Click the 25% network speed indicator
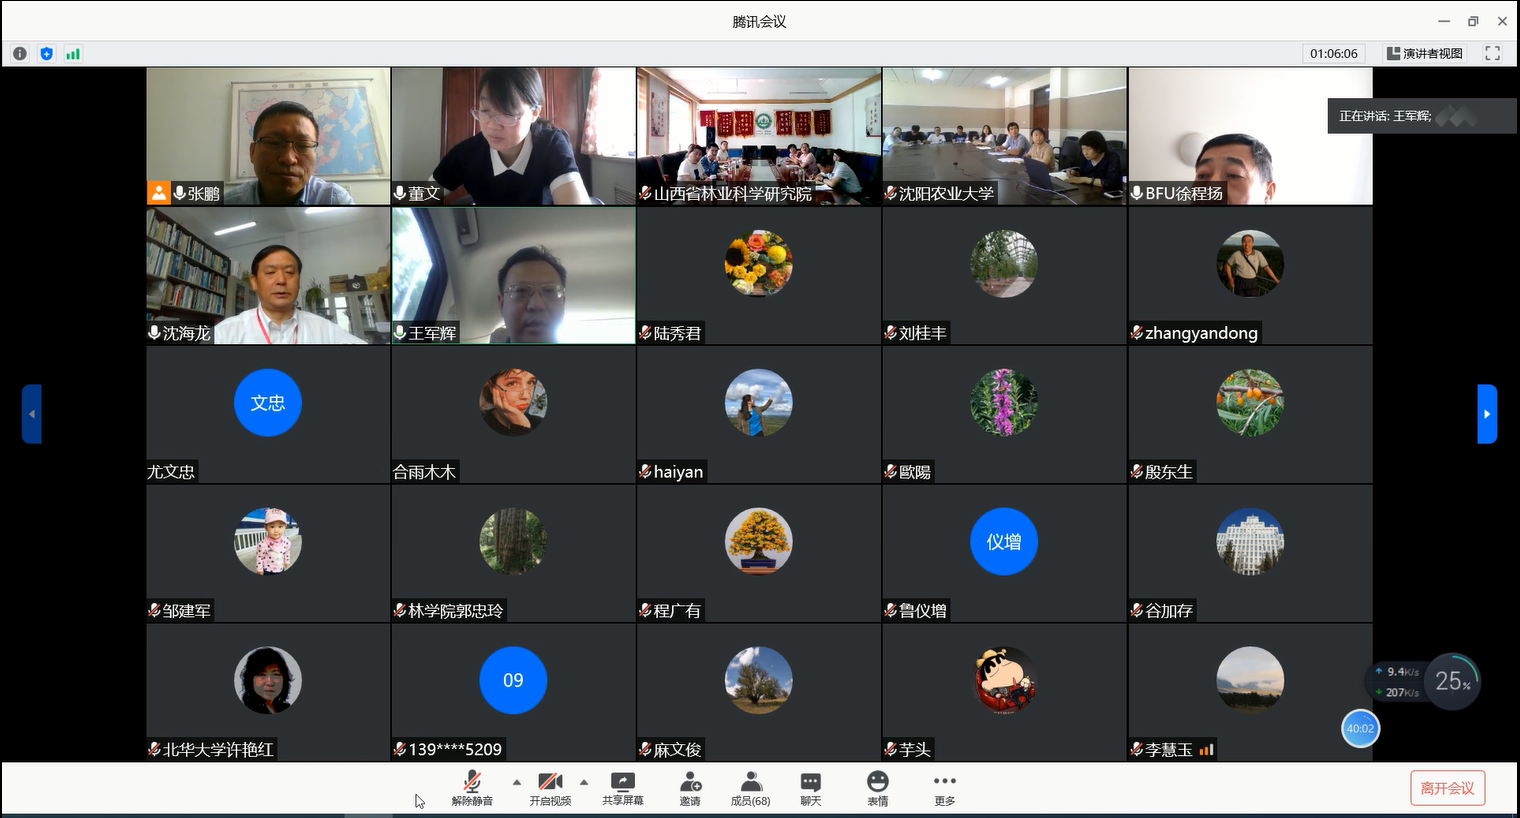The height and width of the screenshot is (818, 1520). click(x=1452, y=681)
